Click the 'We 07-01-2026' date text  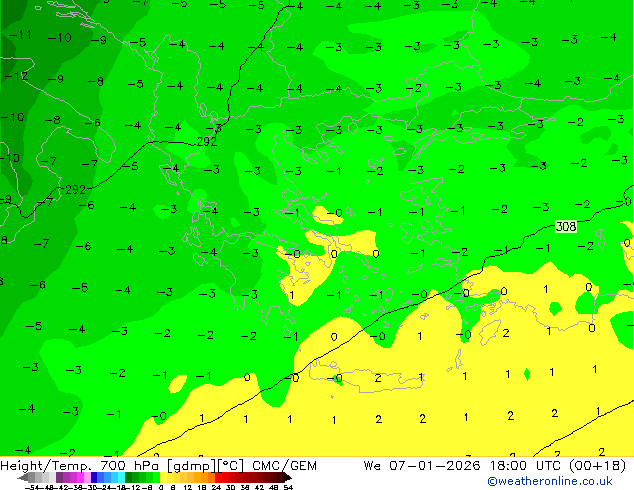pyautogui.click(x=422, y=466)
